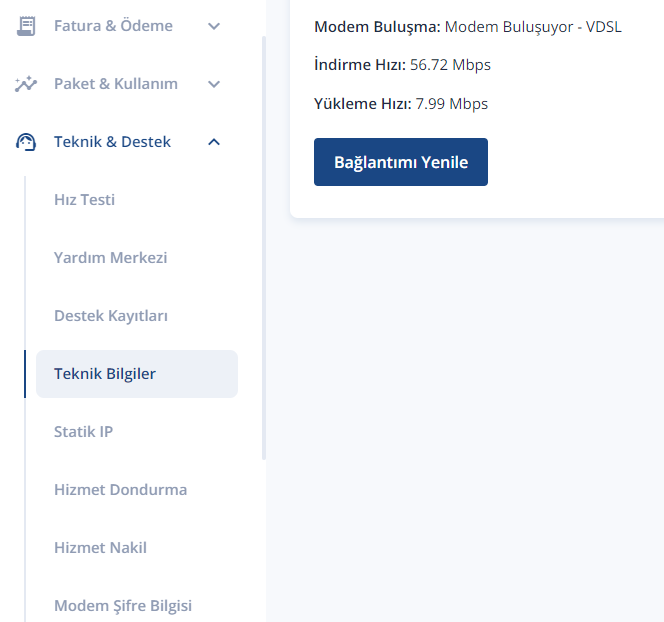Screen dimensions: 664x622
Task: Click the İndirme Hızı value text
Action: (x=450, y=65)
